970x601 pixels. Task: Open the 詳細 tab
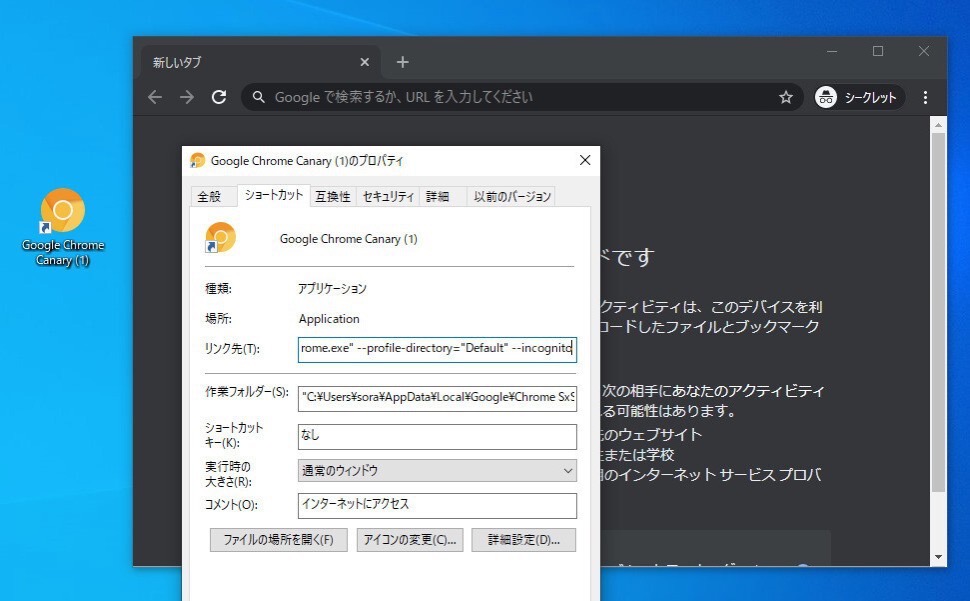point(437,196)
